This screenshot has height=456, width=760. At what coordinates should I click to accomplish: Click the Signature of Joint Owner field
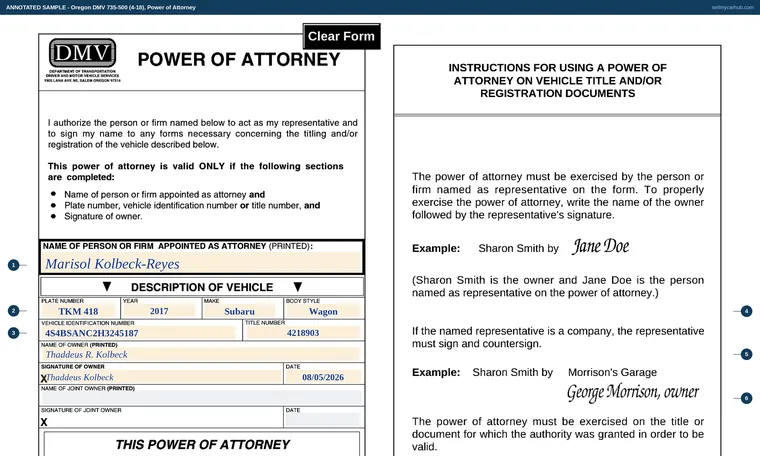[x=162, y=421]
